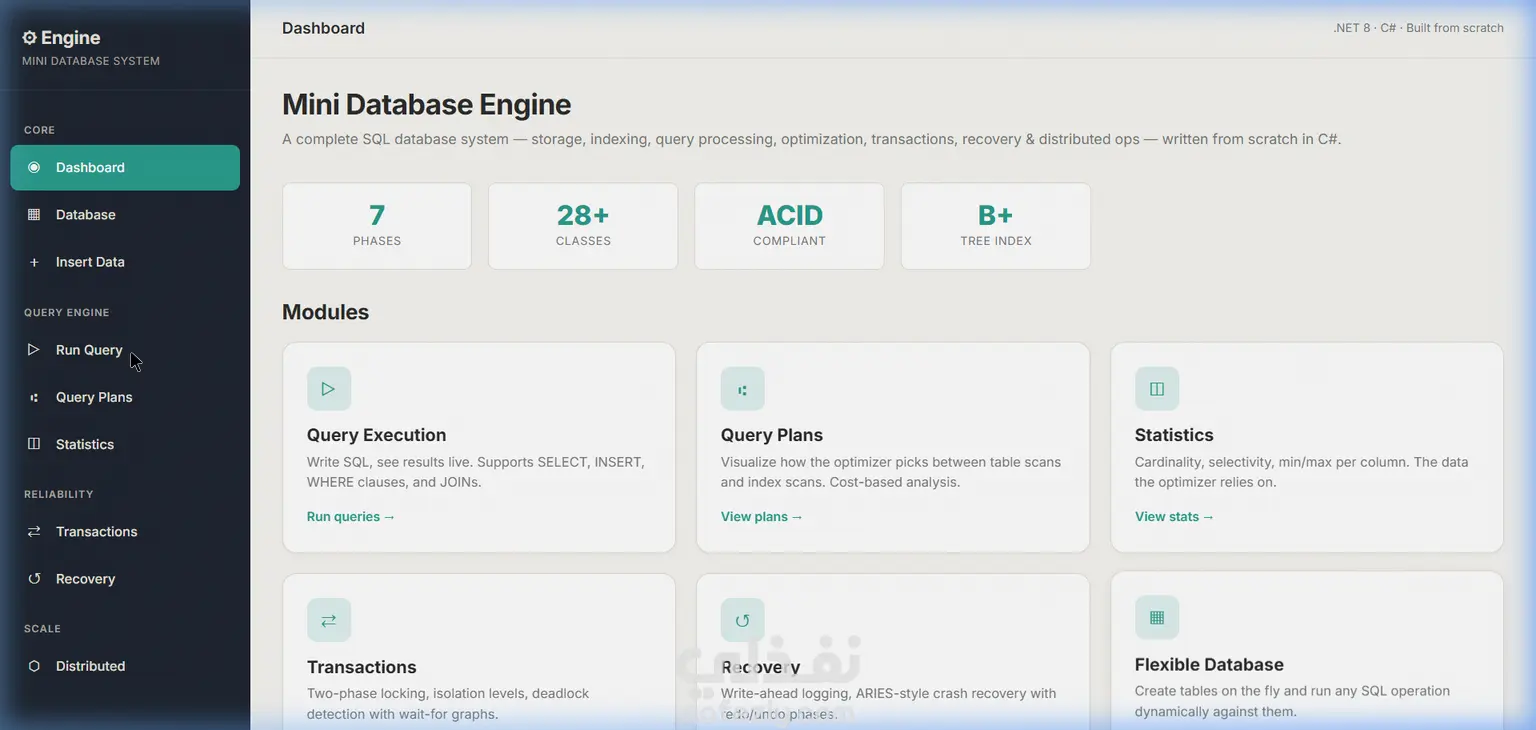1536x730 pixels.
Task: Click the Run Query play icon in sidebar
Action: (34, 350)
